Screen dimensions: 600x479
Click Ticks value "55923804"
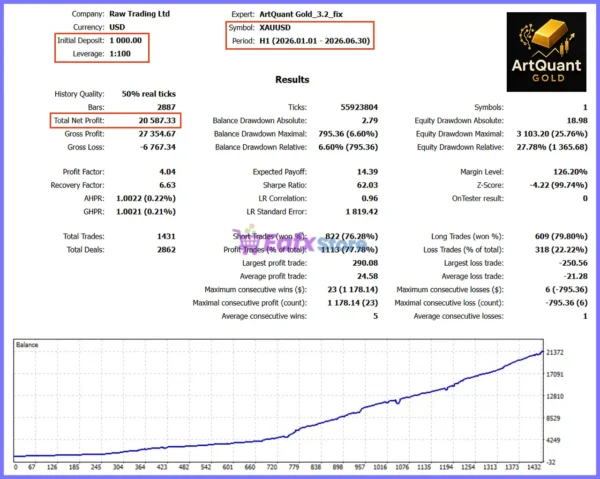pyautogui.click(x=359, y=107)
